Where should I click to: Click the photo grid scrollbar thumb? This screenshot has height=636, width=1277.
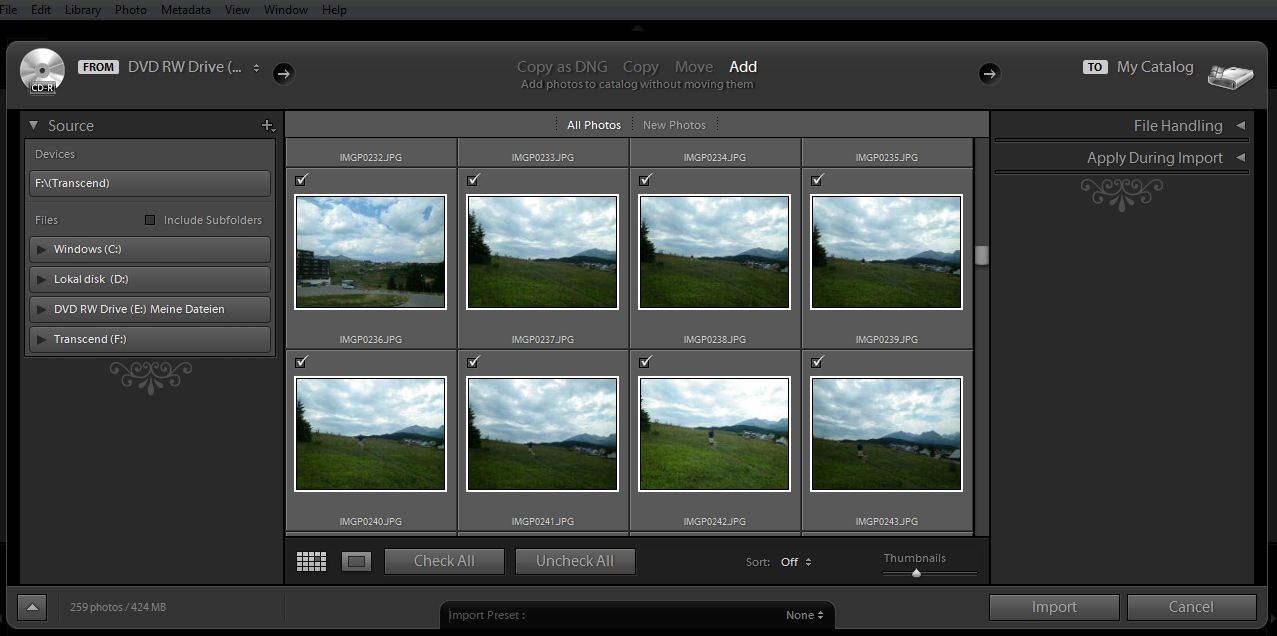[x=981, y=255]
